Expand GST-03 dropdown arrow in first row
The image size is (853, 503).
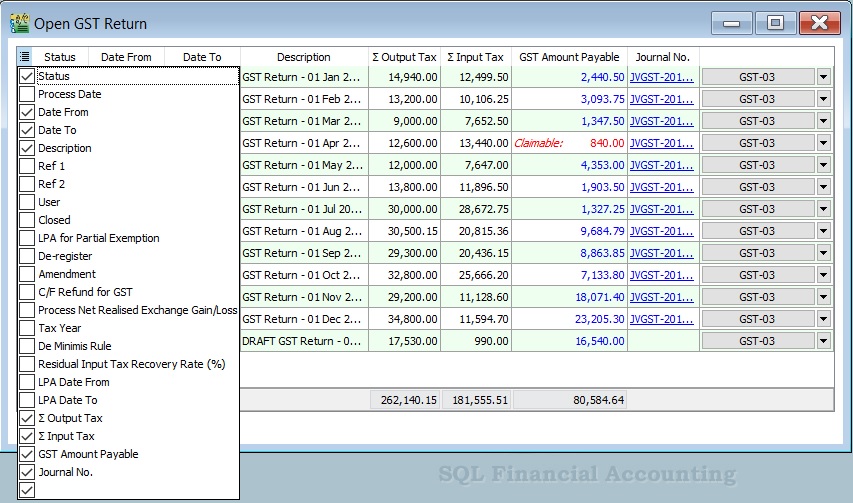tap(824, 77)
